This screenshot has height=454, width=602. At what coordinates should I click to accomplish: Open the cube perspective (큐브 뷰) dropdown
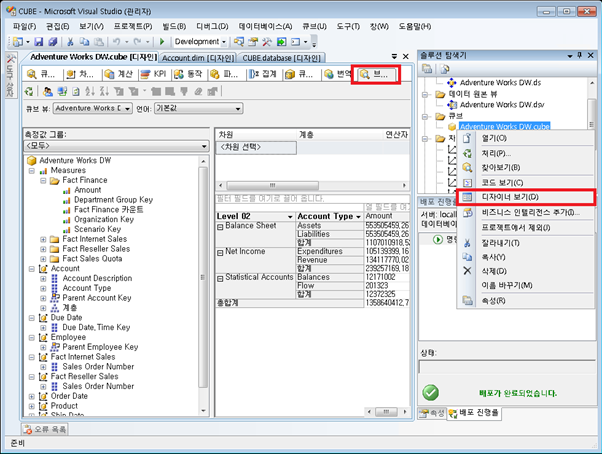93,109
